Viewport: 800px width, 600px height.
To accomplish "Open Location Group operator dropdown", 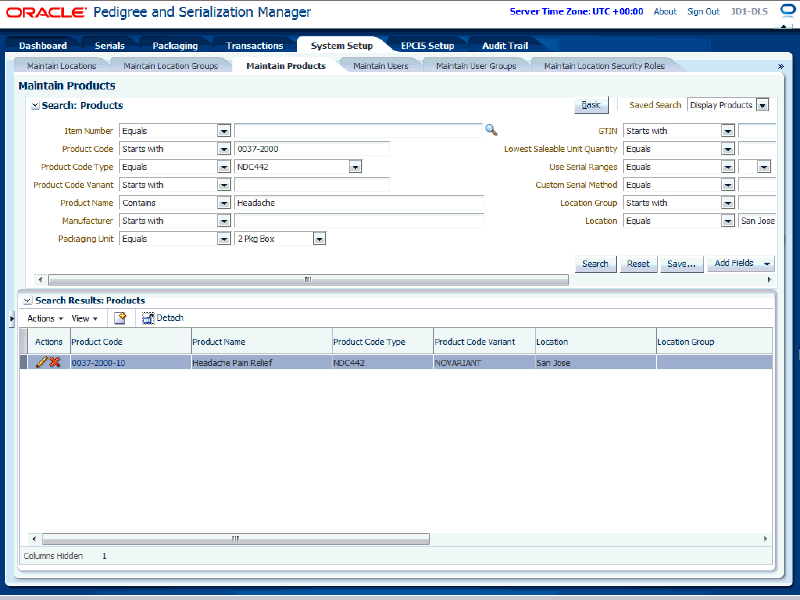I will (x=728, y=203).
